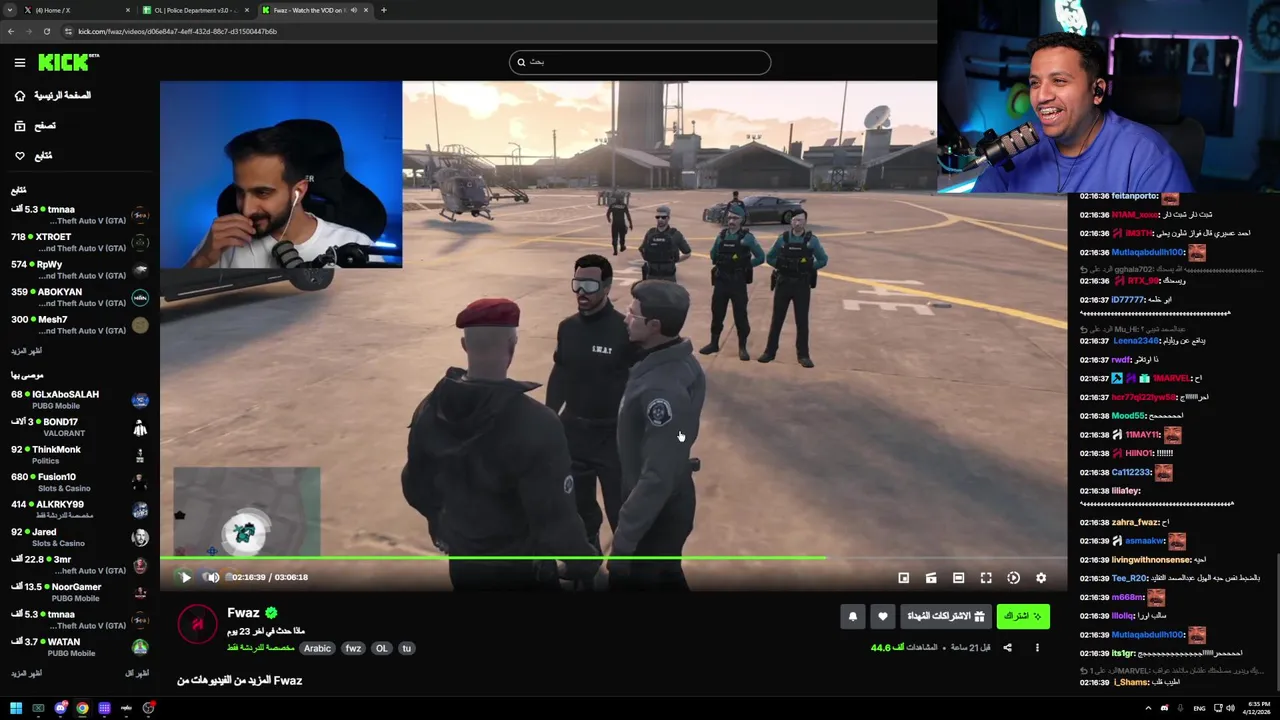This screenshot has height=720, width=1280.
Task: Open the taskbar clock and date
Action: [x=1257, y=708]
